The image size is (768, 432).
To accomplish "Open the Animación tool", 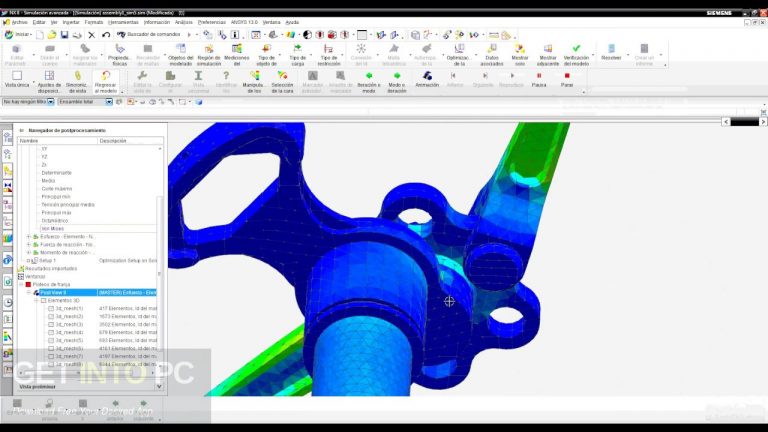I will click(x=427, y=79).
